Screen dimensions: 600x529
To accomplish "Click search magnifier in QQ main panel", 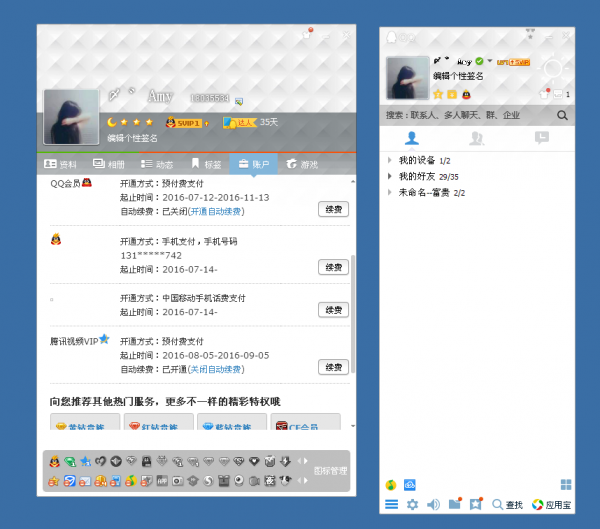I will tap(562, 115).
